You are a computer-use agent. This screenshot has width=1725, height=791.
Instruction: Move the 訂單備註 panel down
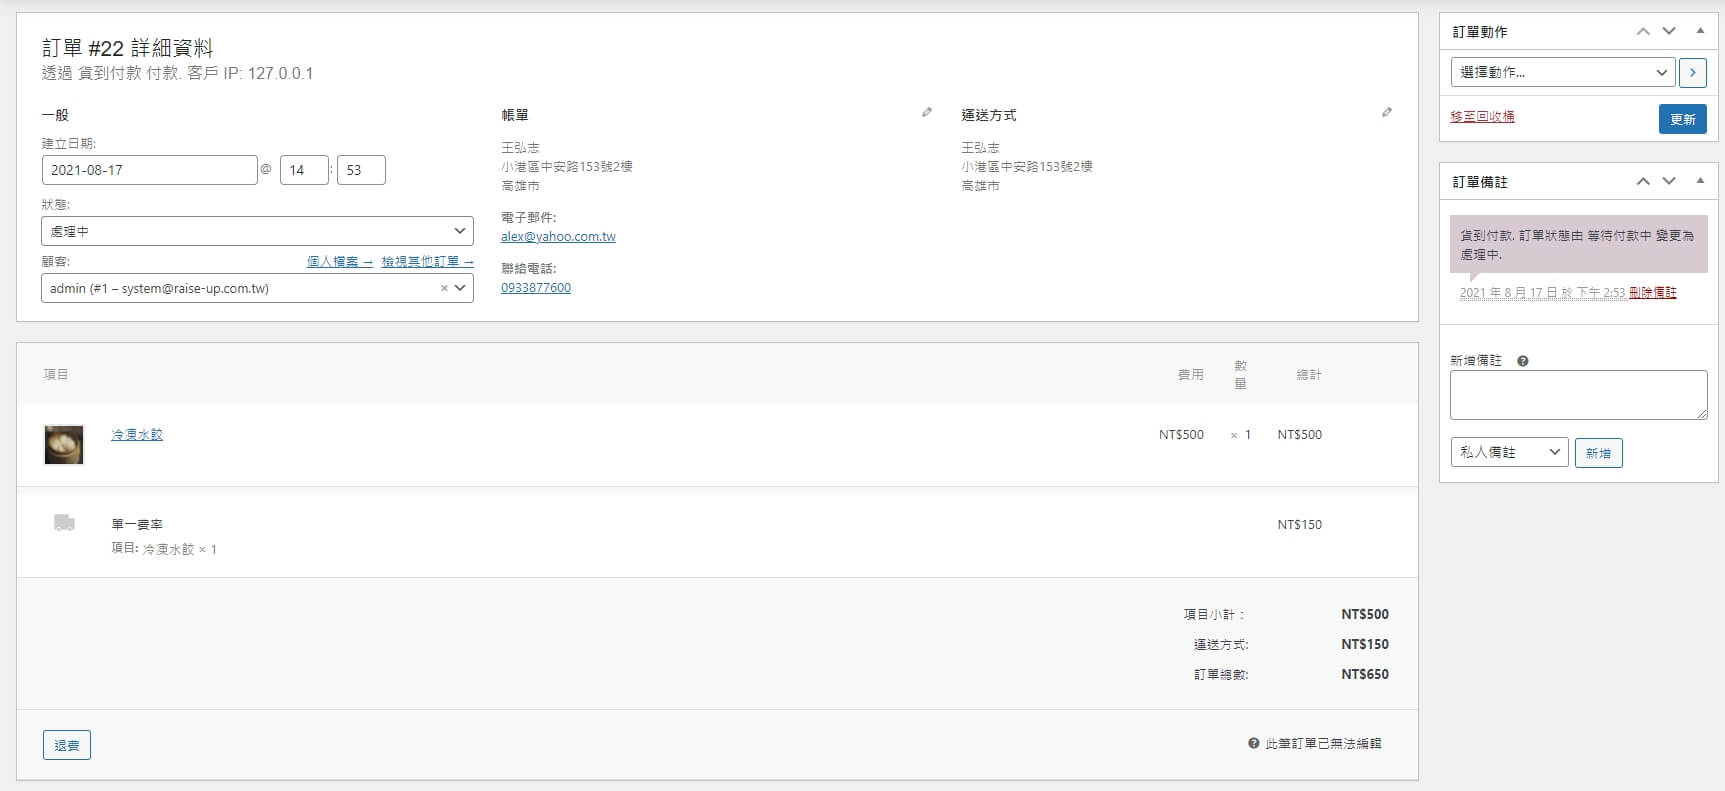coord(1669,181)
